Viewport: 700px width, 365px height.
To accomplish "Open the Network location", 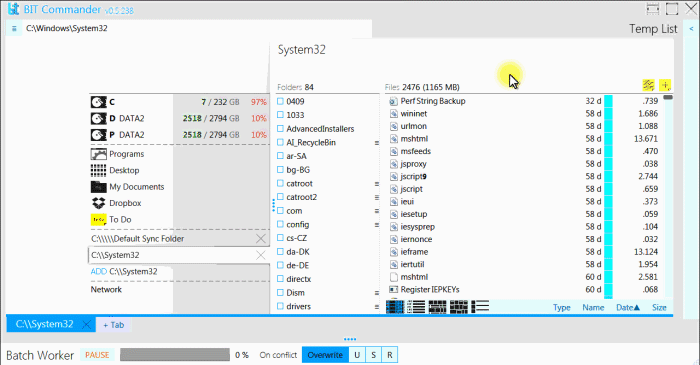I will click(106, 289).
